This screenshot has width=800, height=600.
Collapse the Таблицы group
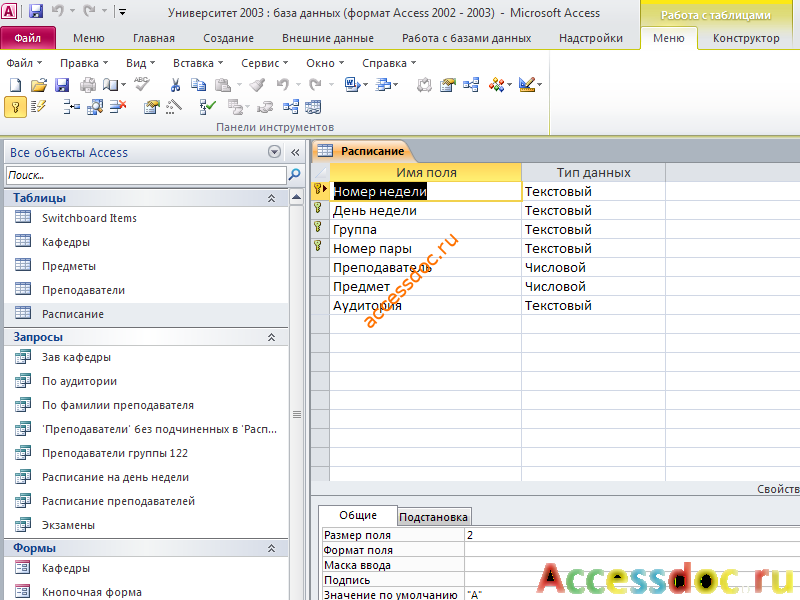click(271, 198)
